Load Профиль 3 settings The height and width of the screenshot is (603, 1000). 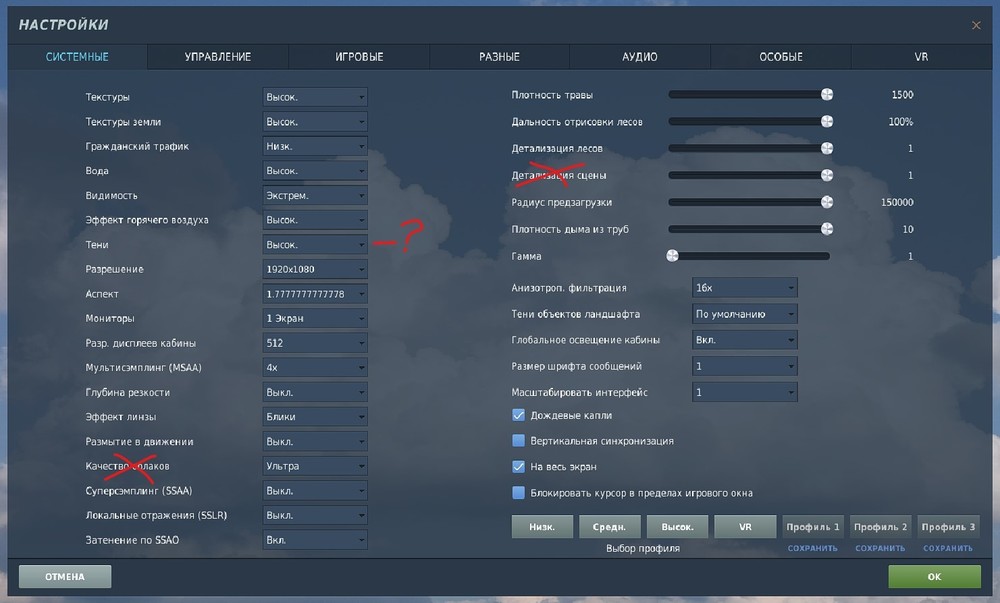(948, 527)
